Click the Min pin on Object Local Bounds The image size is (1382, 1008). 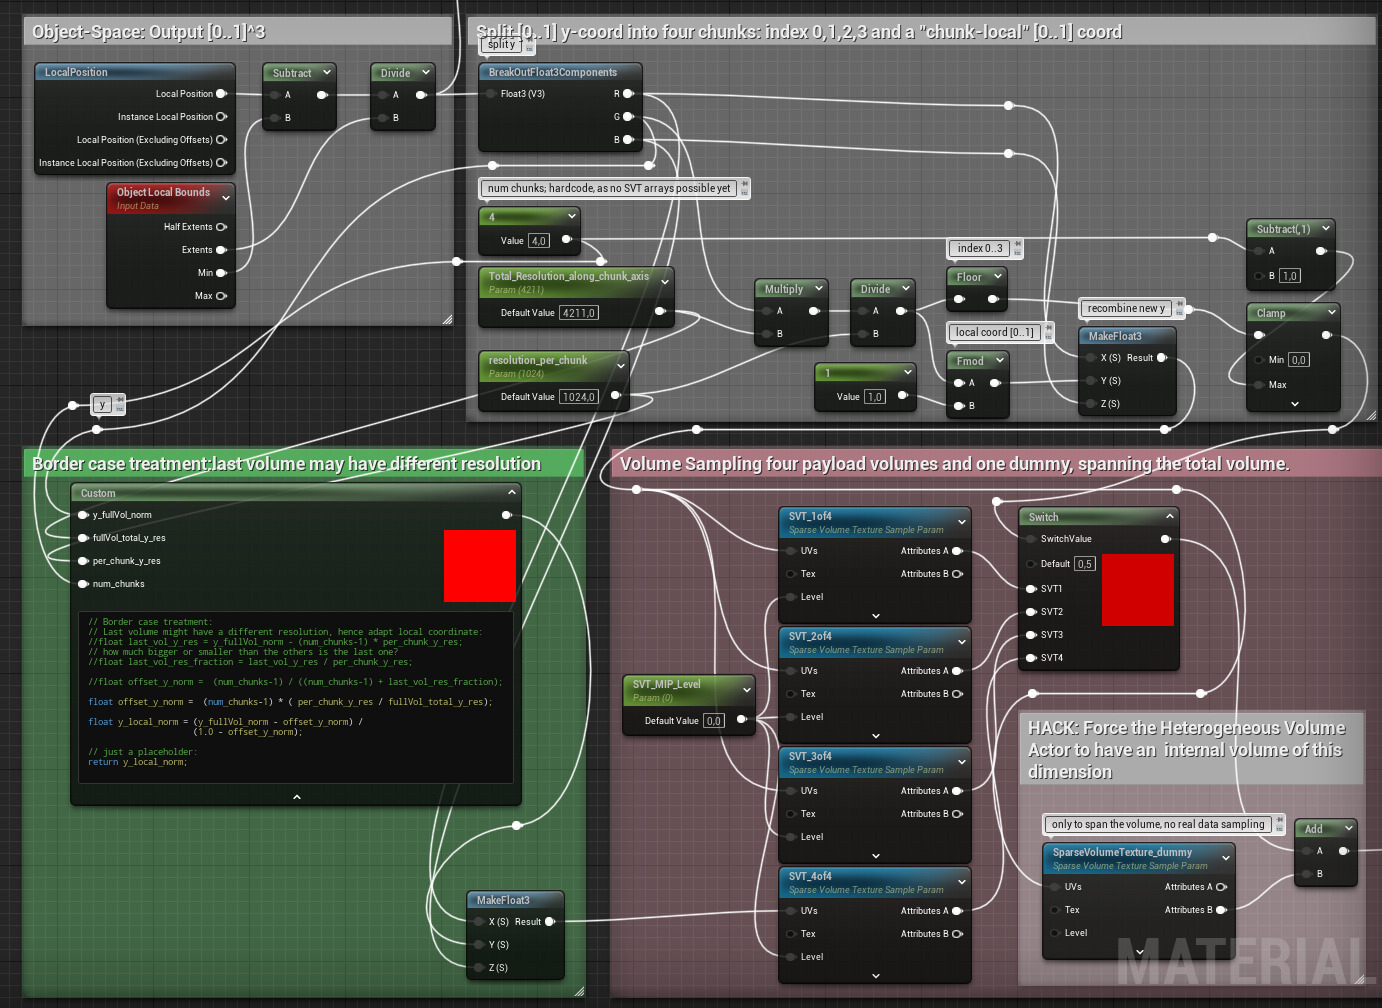point(221,273)
